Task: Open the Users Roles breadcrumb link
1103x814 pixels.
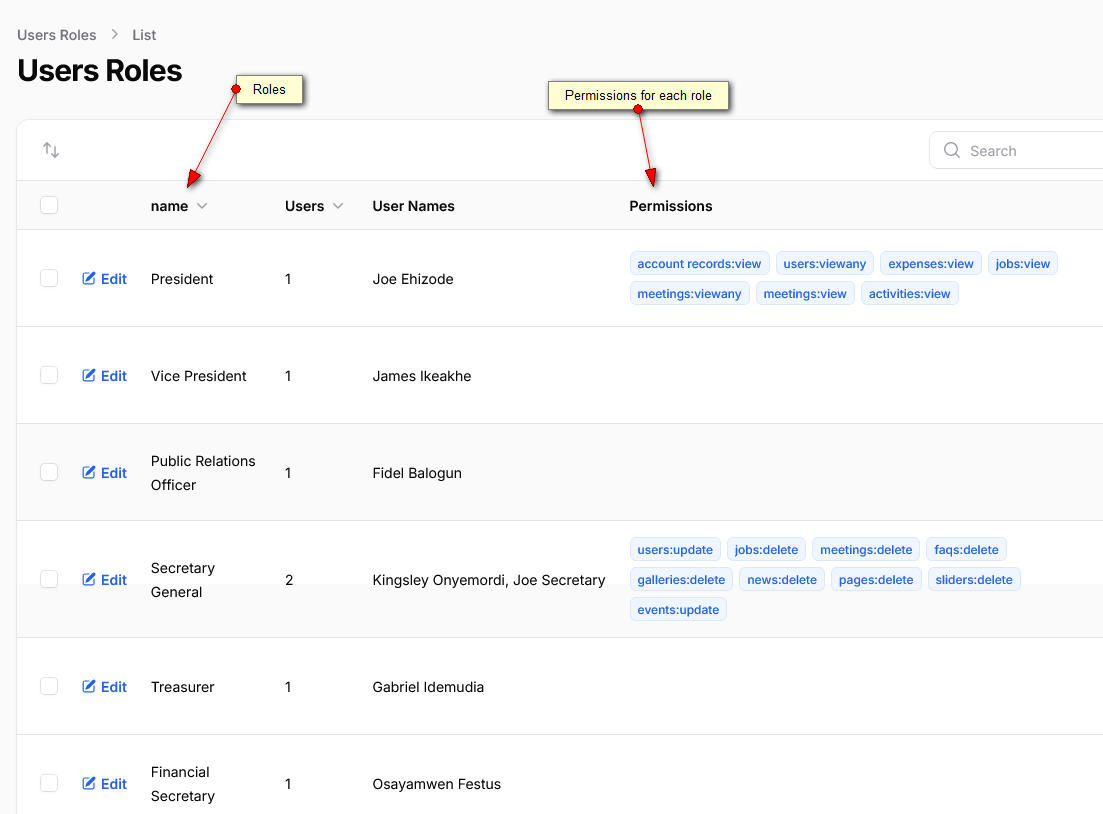Action: coord(57,35)
